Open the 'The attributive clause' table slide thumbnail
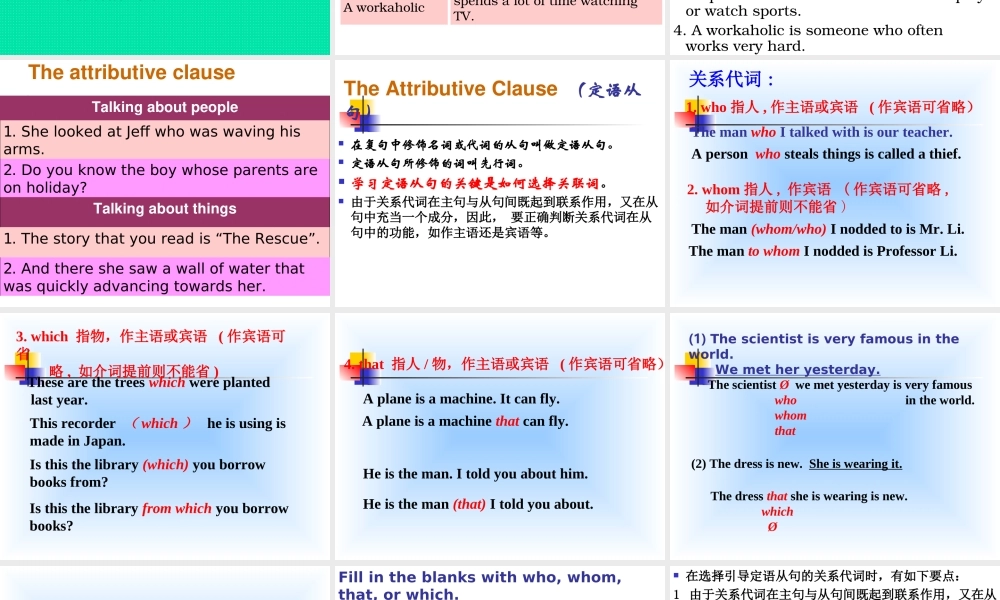This screenshot has height=600, width=1000. coord(165,183)
